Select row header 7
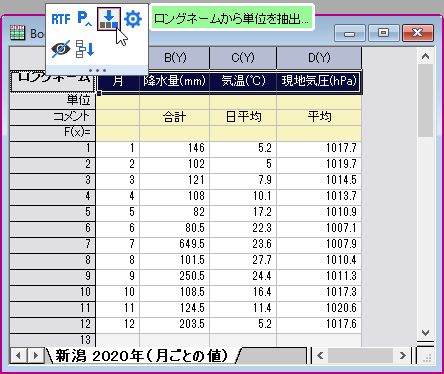This screenshot has width=444, height=374. [x=53, y=245]
